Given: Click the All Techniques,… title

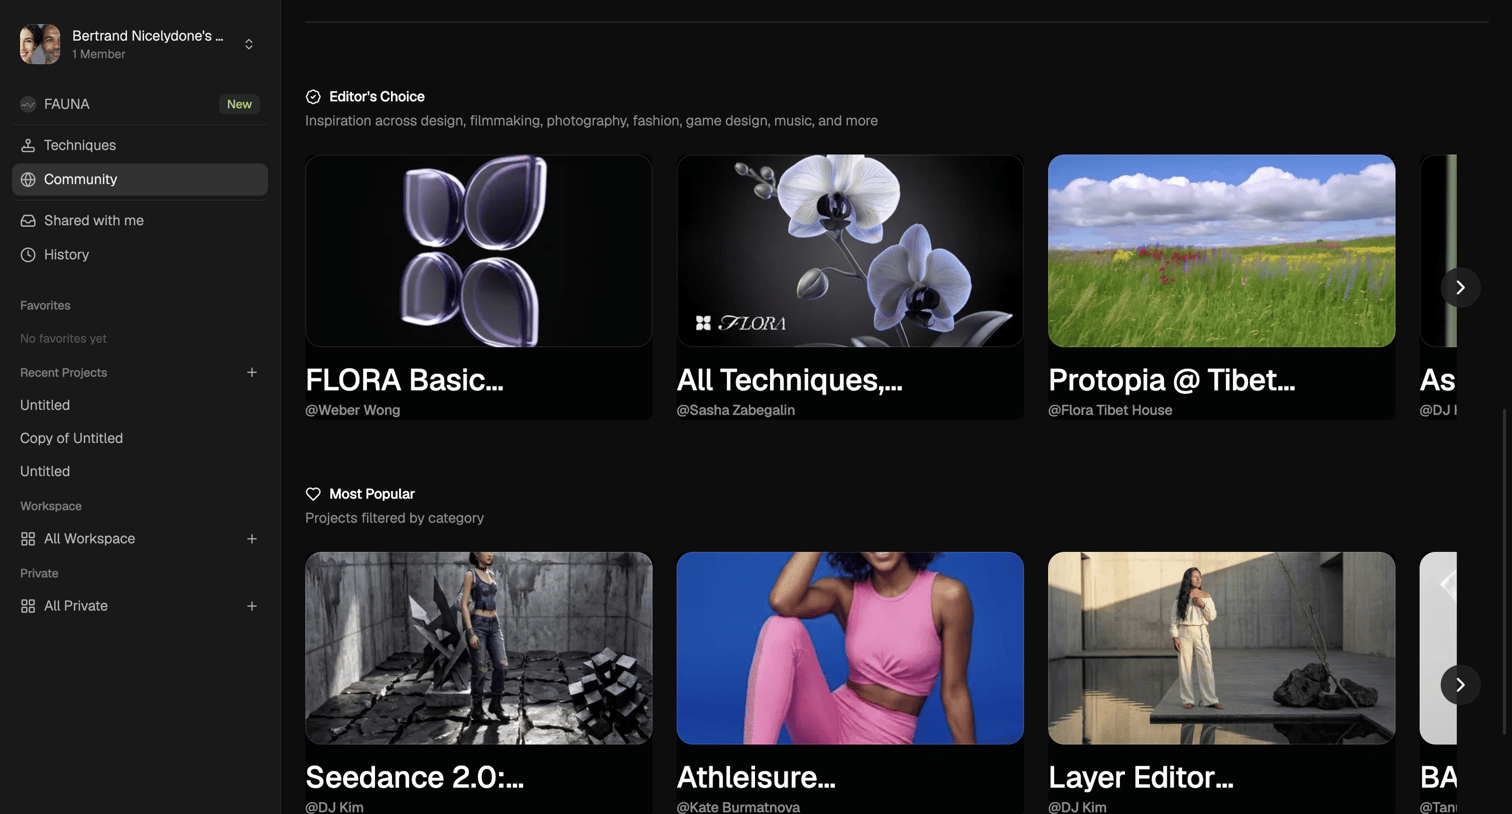Looking at the screenshot, I should [790, 380].
